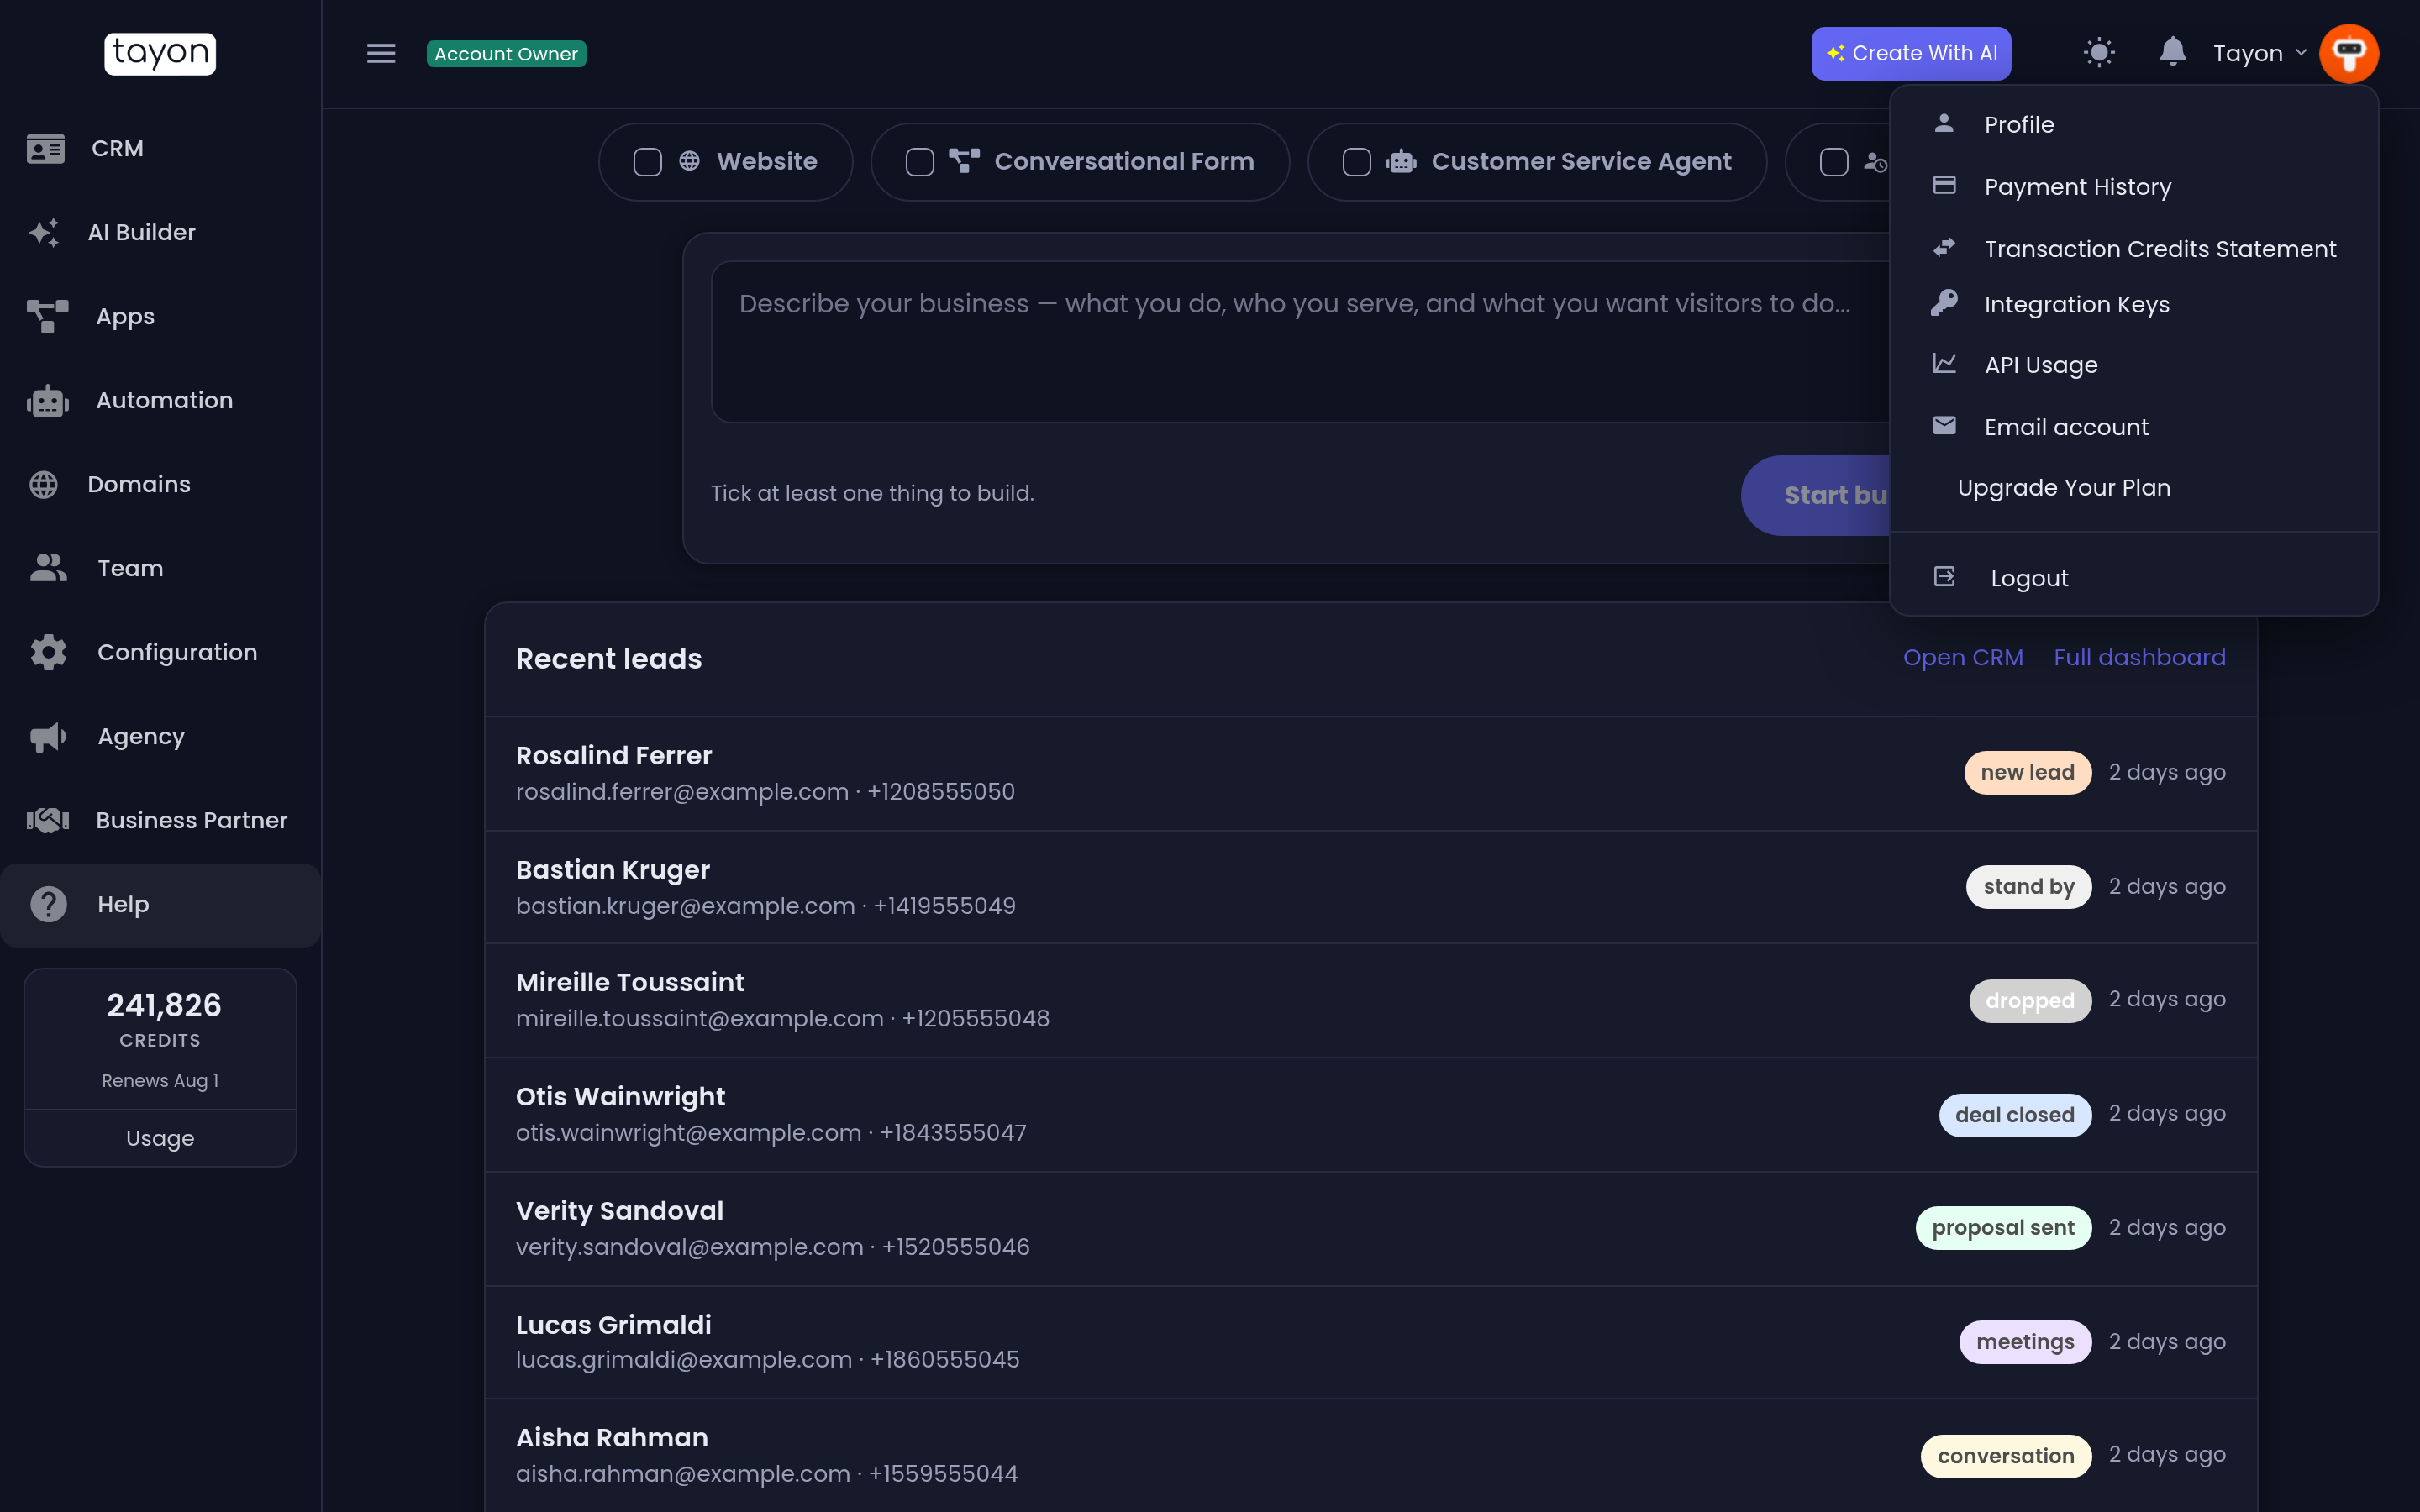Select Profile from the account menu
This screenshot has height=1512, width=2420.
[x=2134, y=124]
